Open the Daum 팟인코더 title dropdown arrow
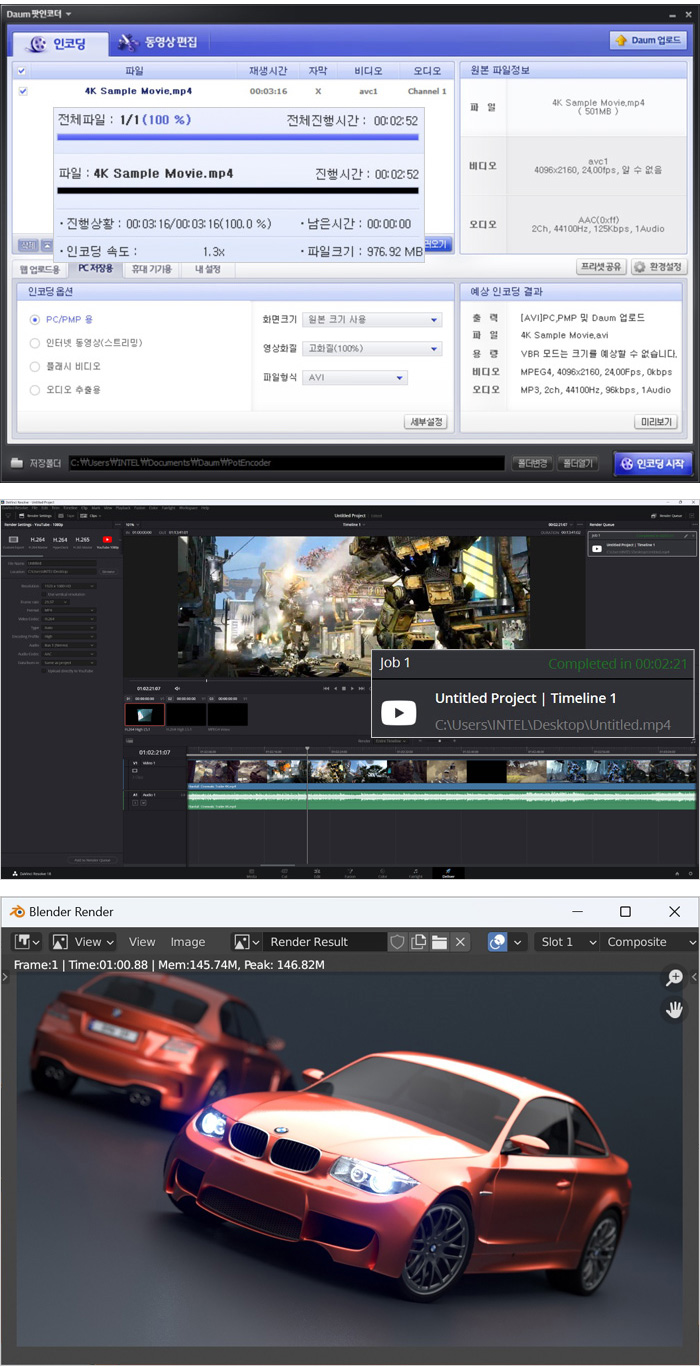 tap(66, 14)
